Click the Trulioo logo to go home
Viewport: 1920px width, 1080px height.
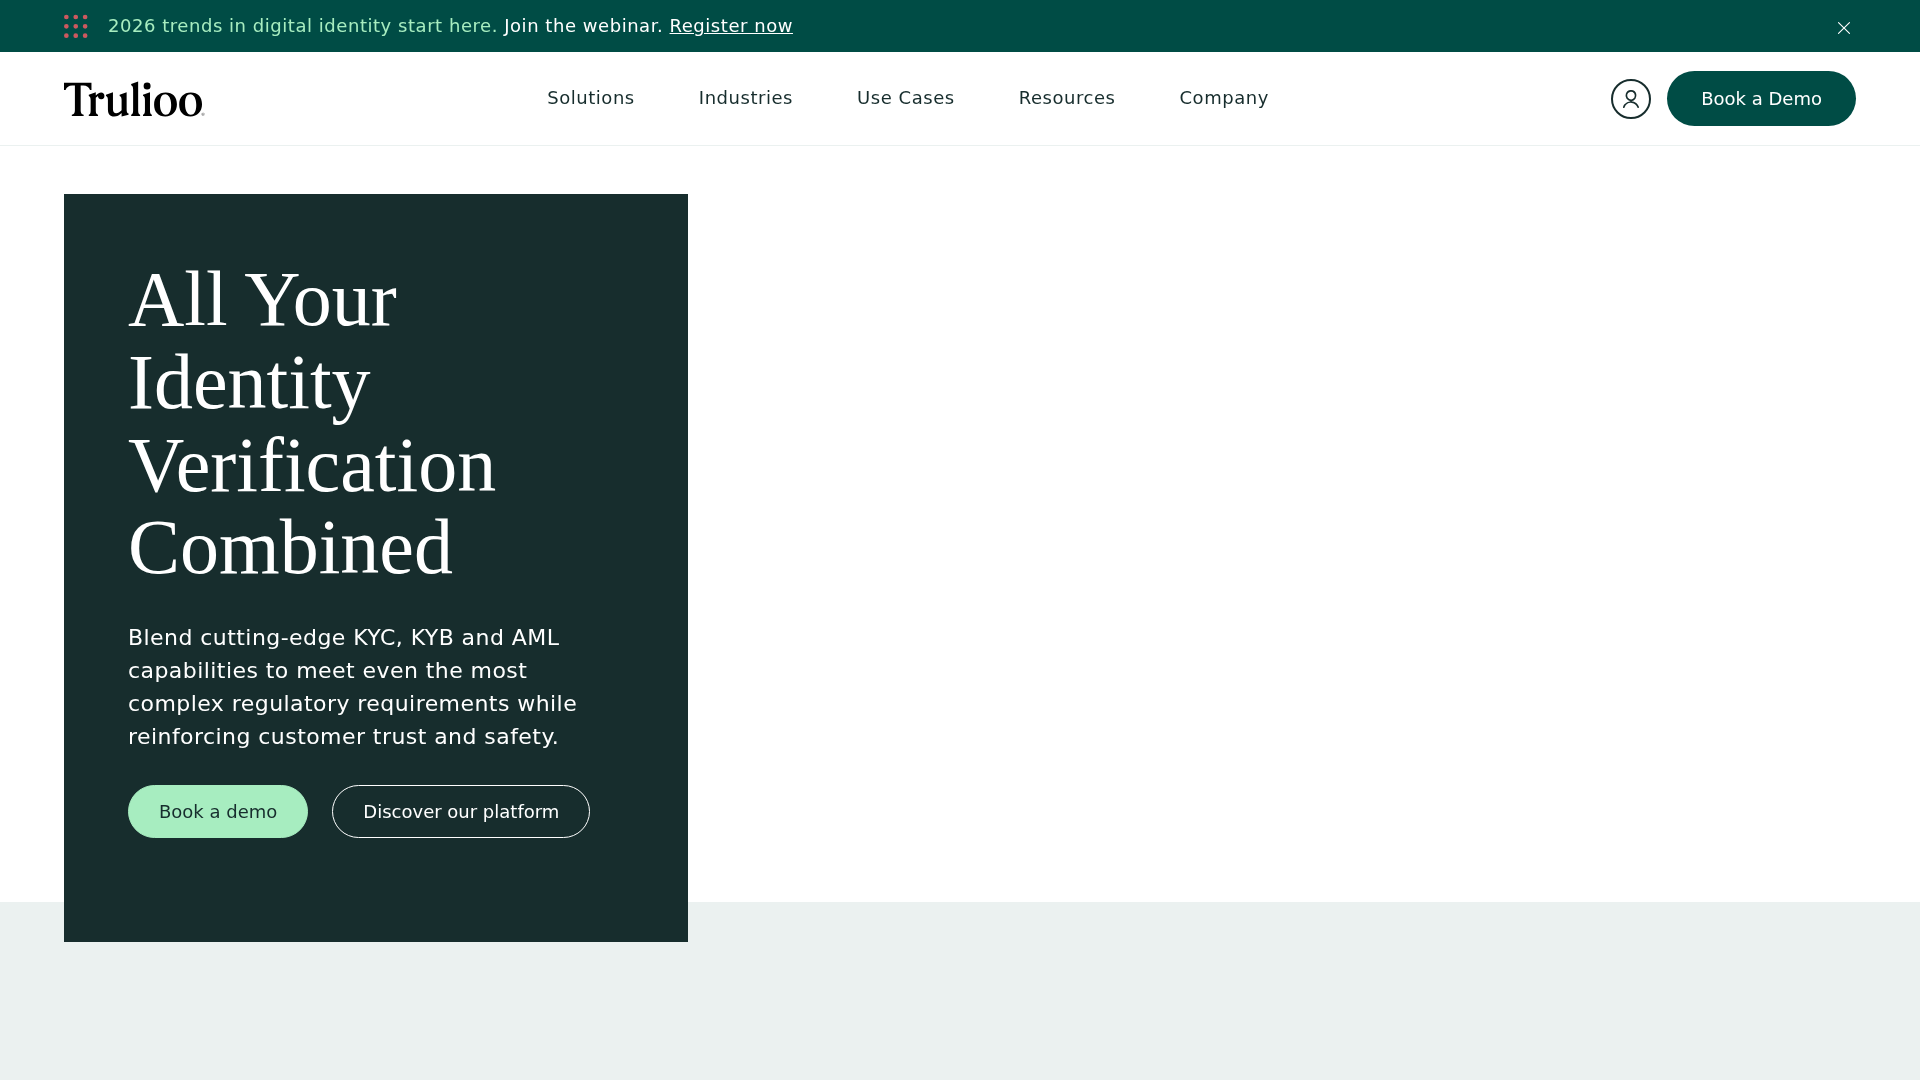(x=133, y=99)
